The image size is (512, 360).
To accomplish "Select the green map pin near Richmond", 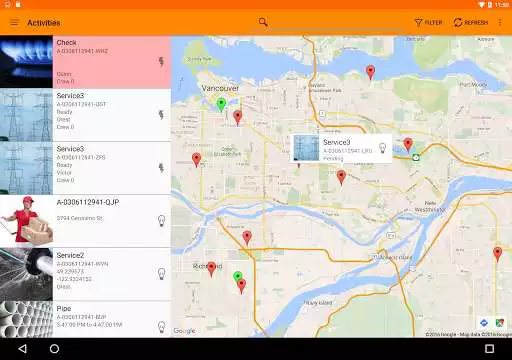I will [237, 276].
